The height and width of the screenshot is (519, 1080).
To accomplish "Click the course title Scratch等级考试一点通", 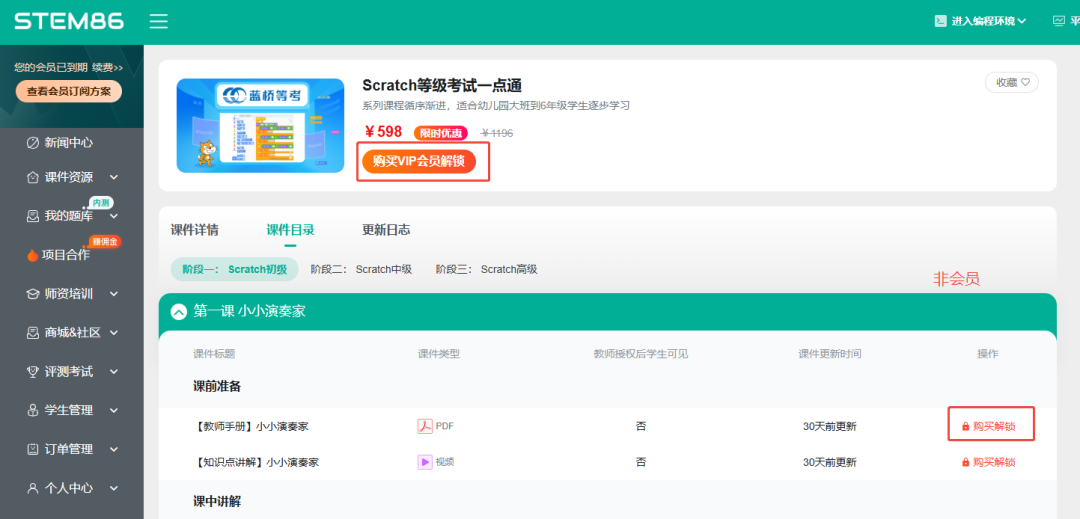I will pos(442,85).
